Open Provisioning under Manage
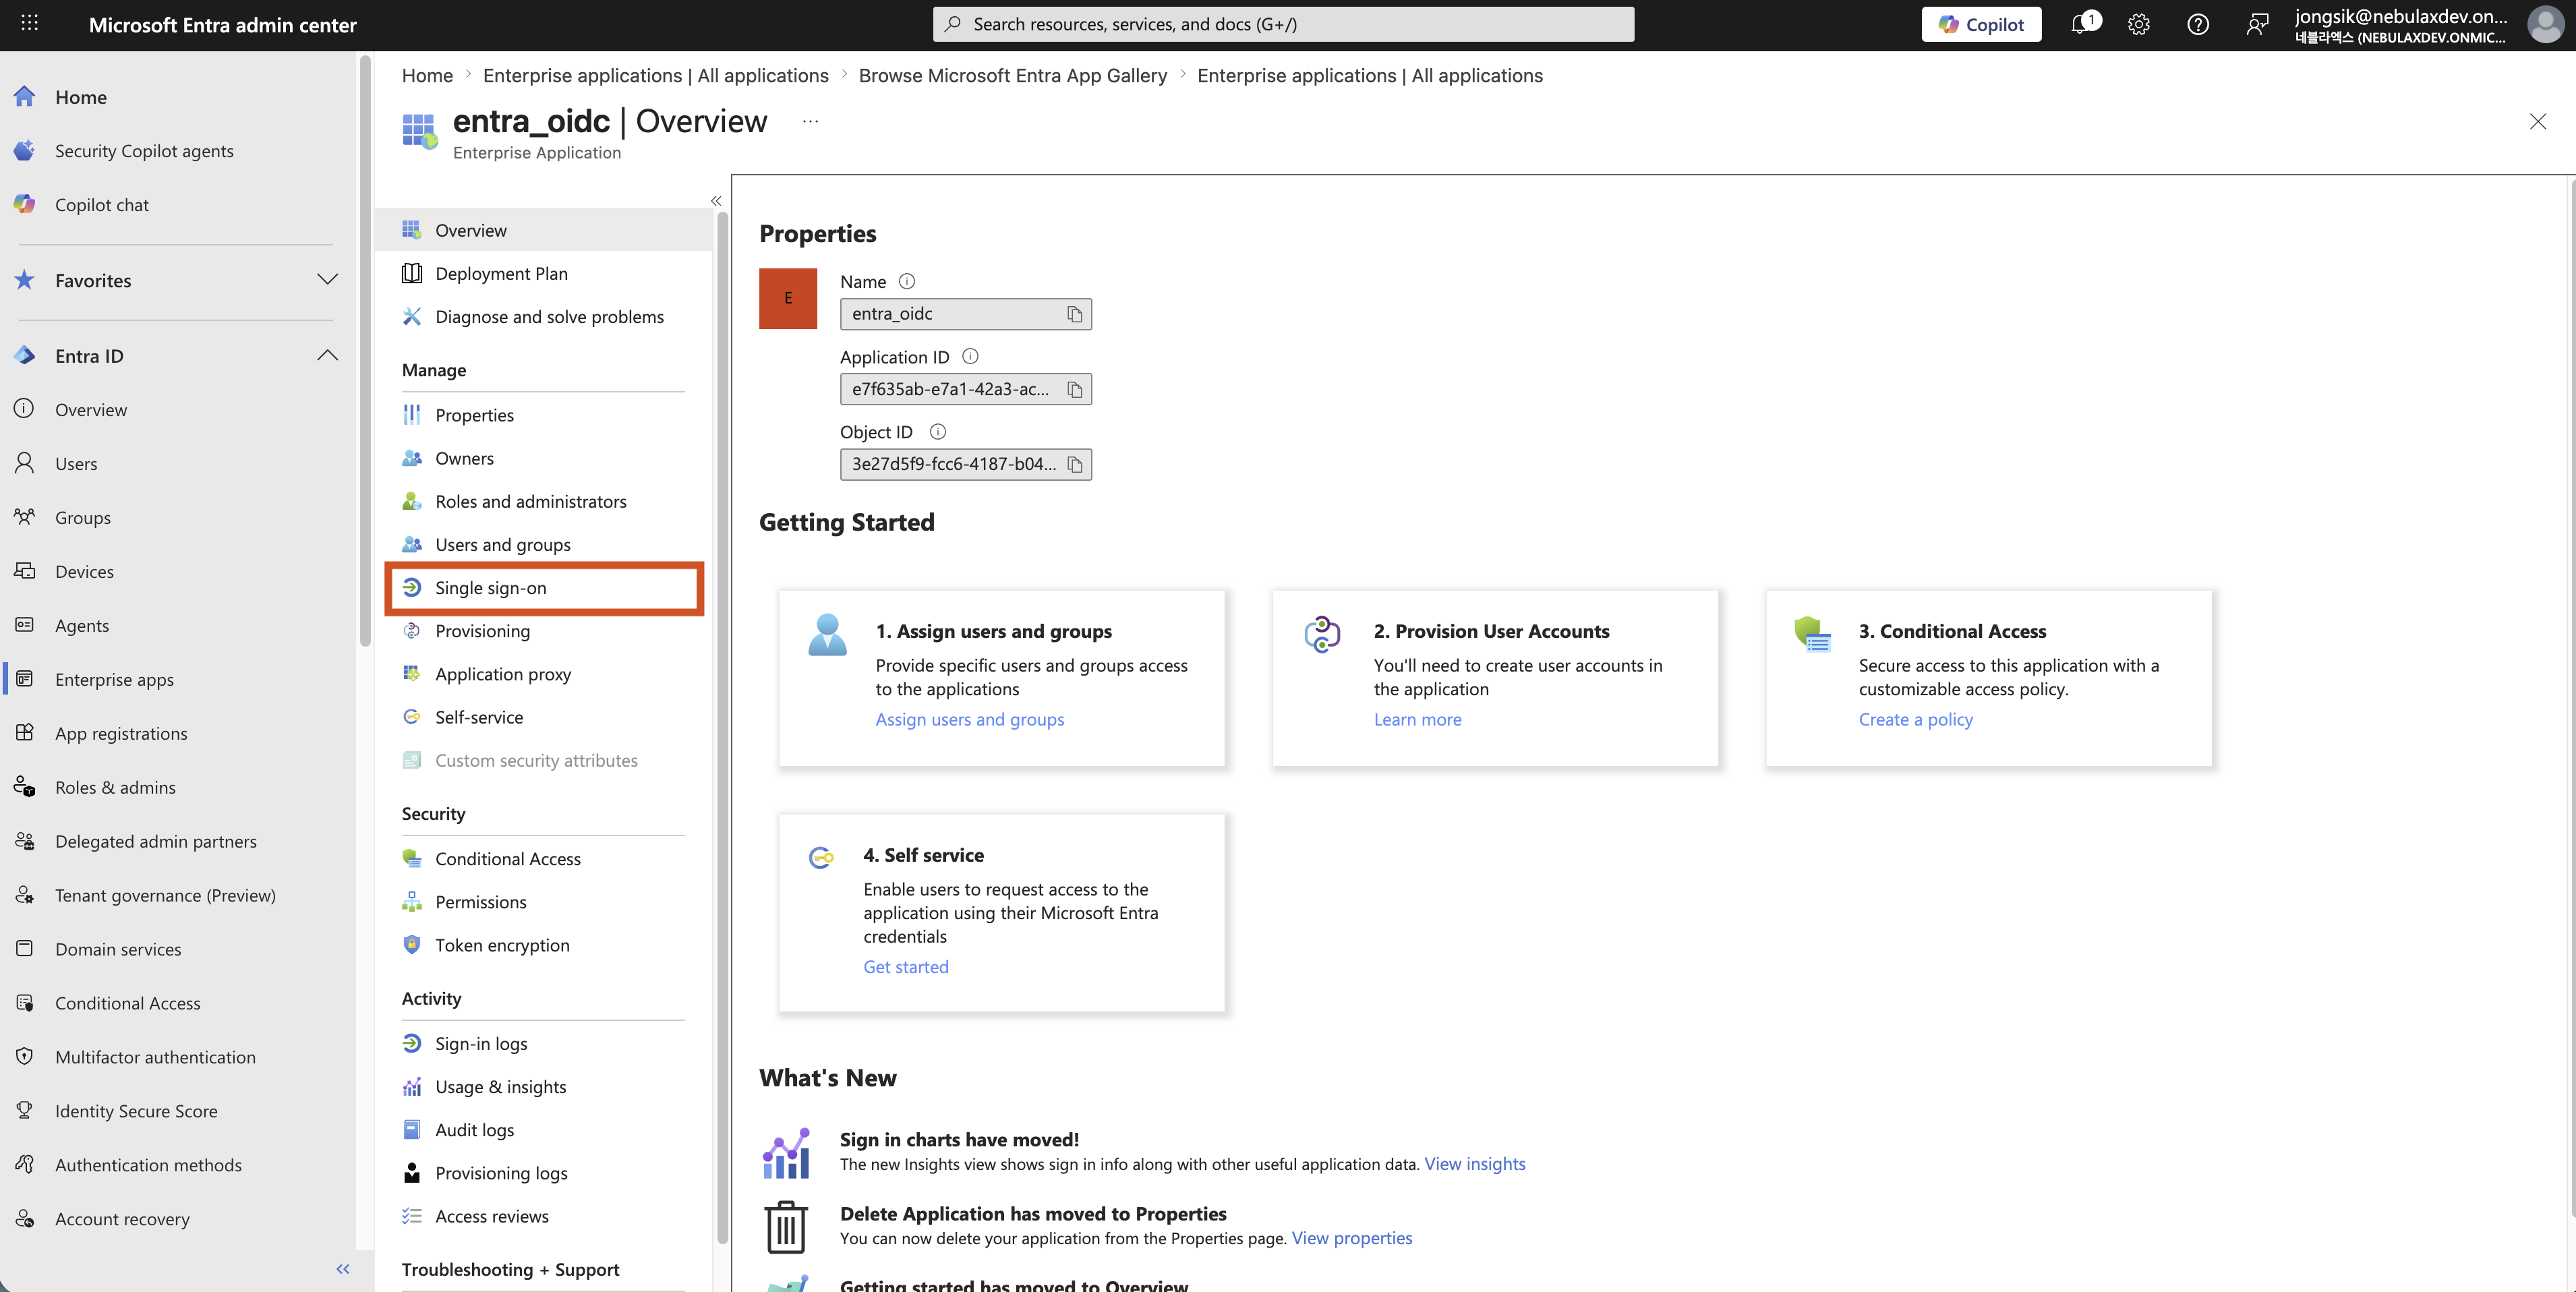This screenshot has width=2576, height=1292. click(482, 631)
